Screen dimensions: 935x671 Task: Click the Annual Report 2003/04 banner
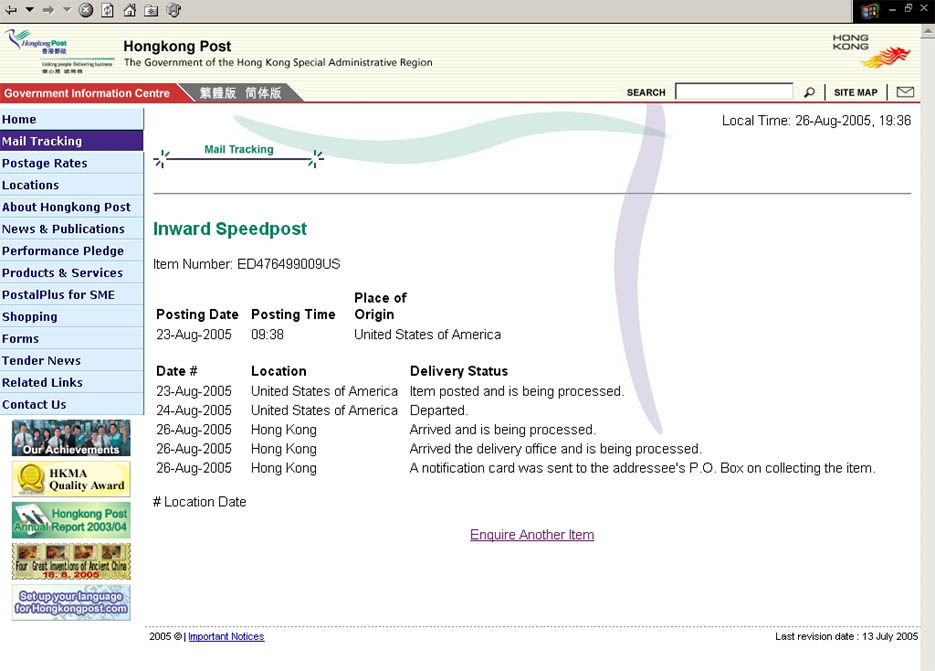[x=71, y=520]
